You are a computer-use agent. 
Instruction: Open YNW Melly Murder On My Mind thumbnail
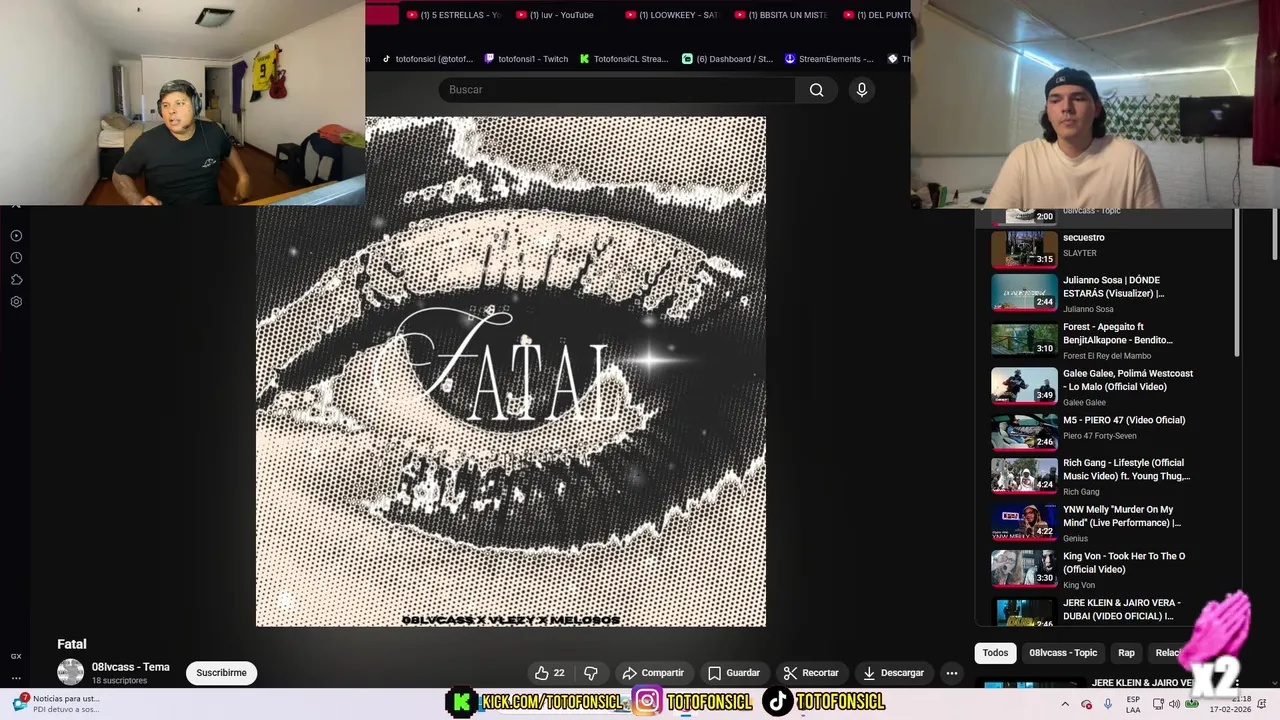pyautogui.click(x=1024, y=522)
